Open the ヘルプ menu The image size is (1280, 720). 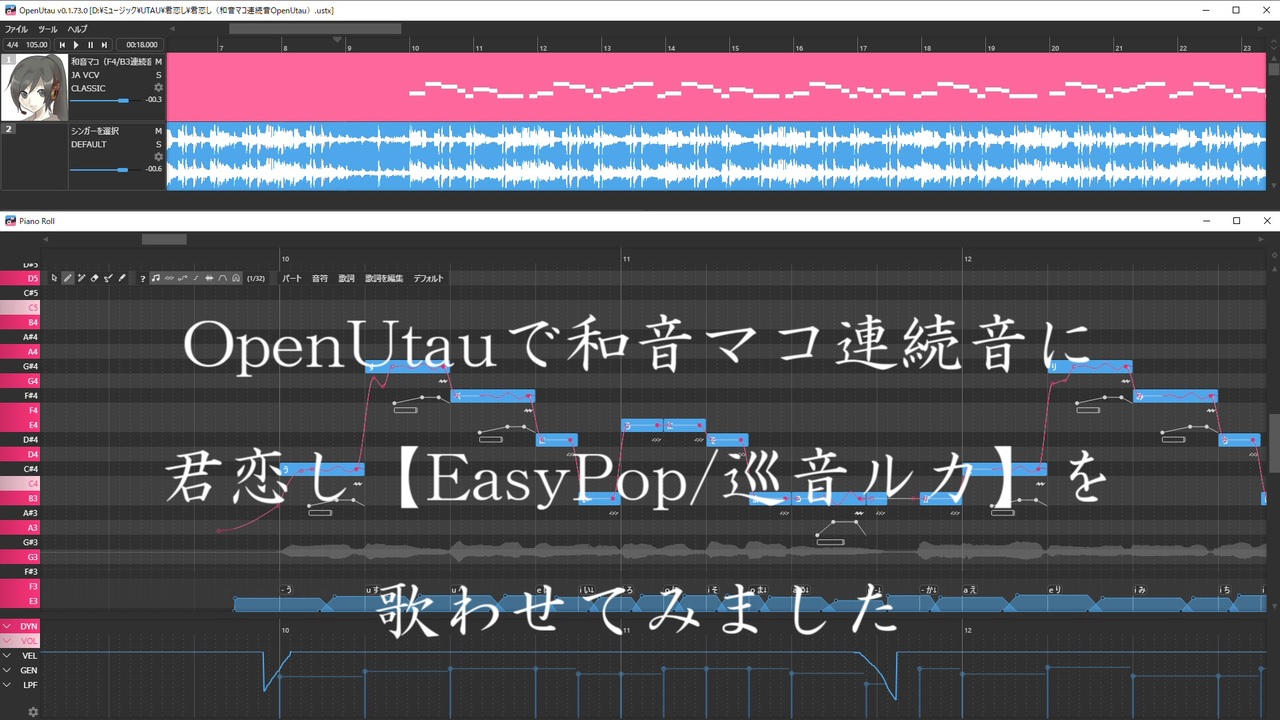click(77, 30)
